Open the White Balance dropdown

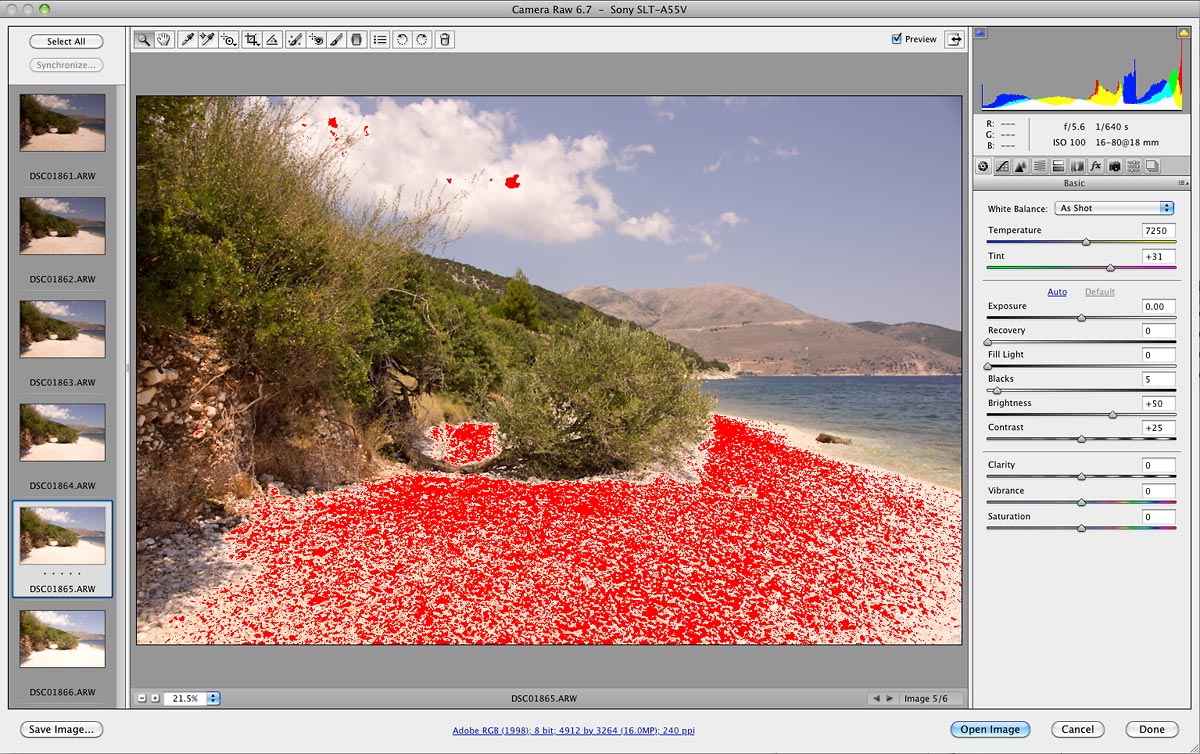tap(1115, 208)
